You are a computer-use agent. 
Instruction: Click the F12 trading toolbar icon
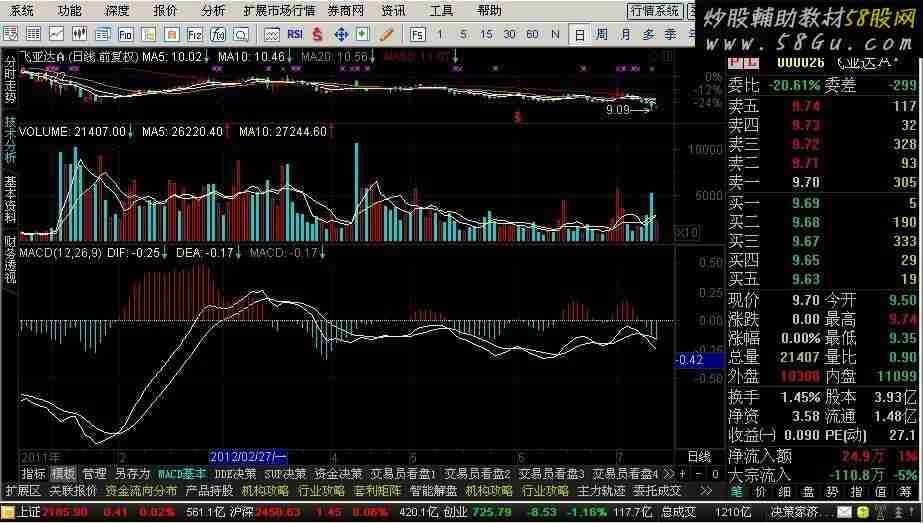[x=194, y=34]
